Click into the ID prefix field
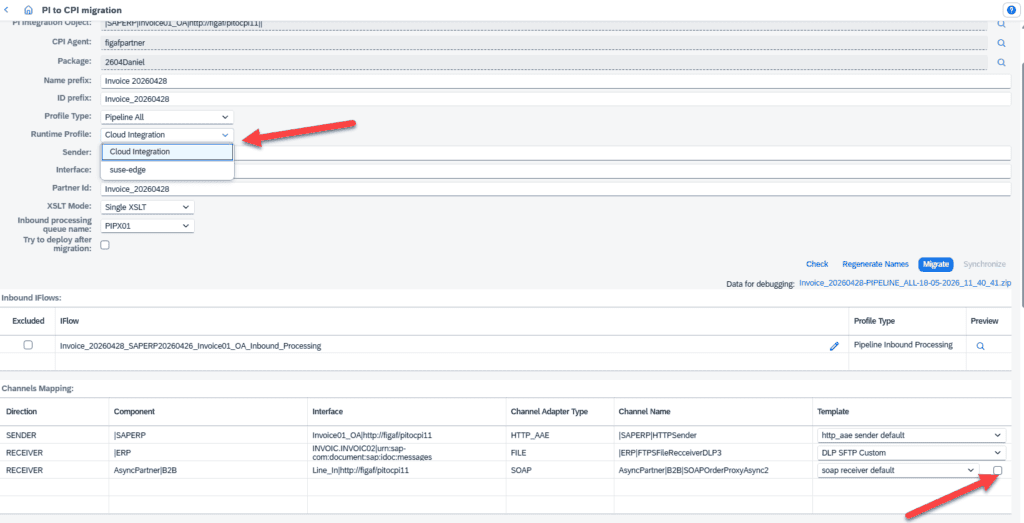The width and height of the screenshot is (1024, 523). (x=556, y=99)
